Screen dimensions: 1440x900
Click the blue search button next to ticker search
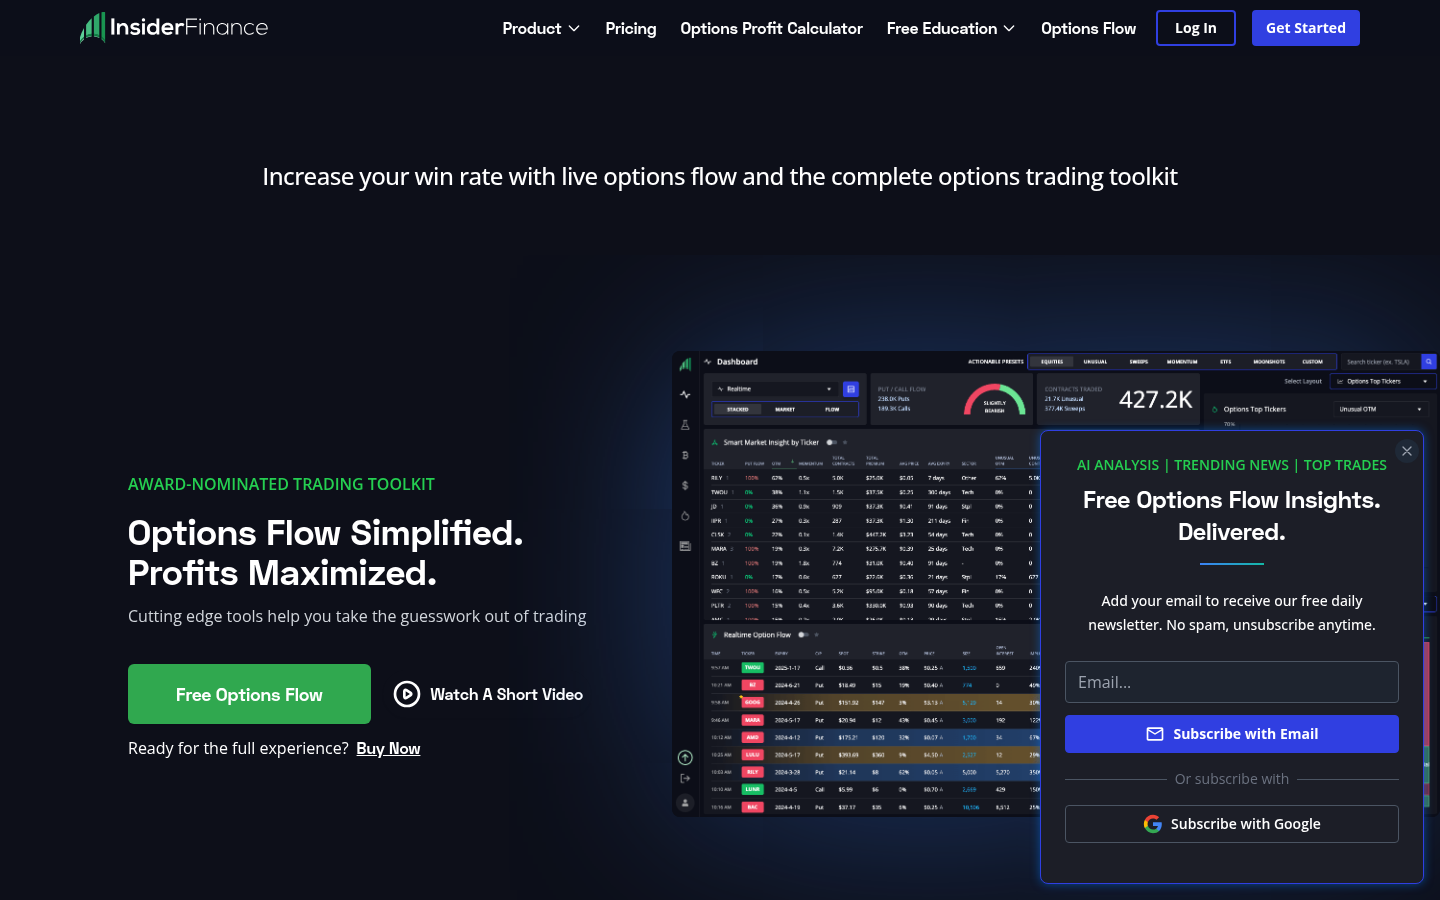(1429, 361)
